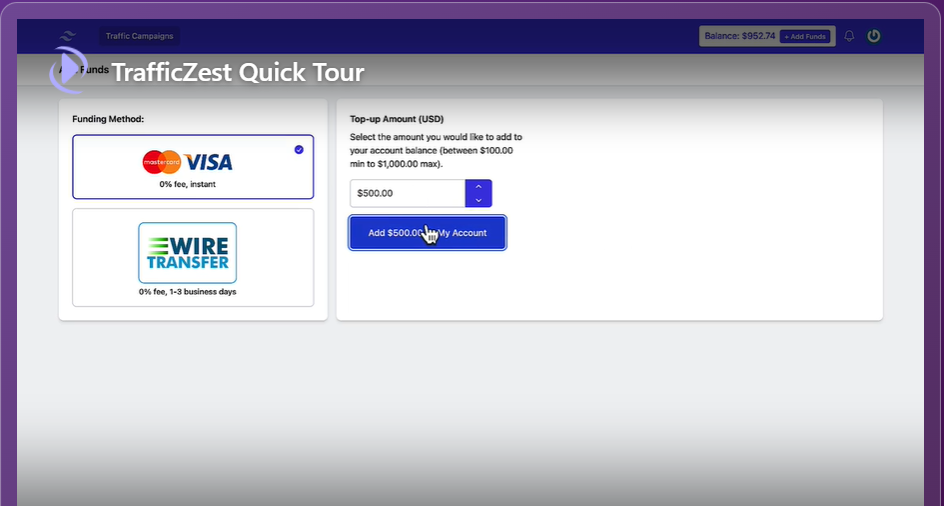Click the selected checkmark on card option
The height and width of the screenshot is (506, 944).
coord(299,149)
